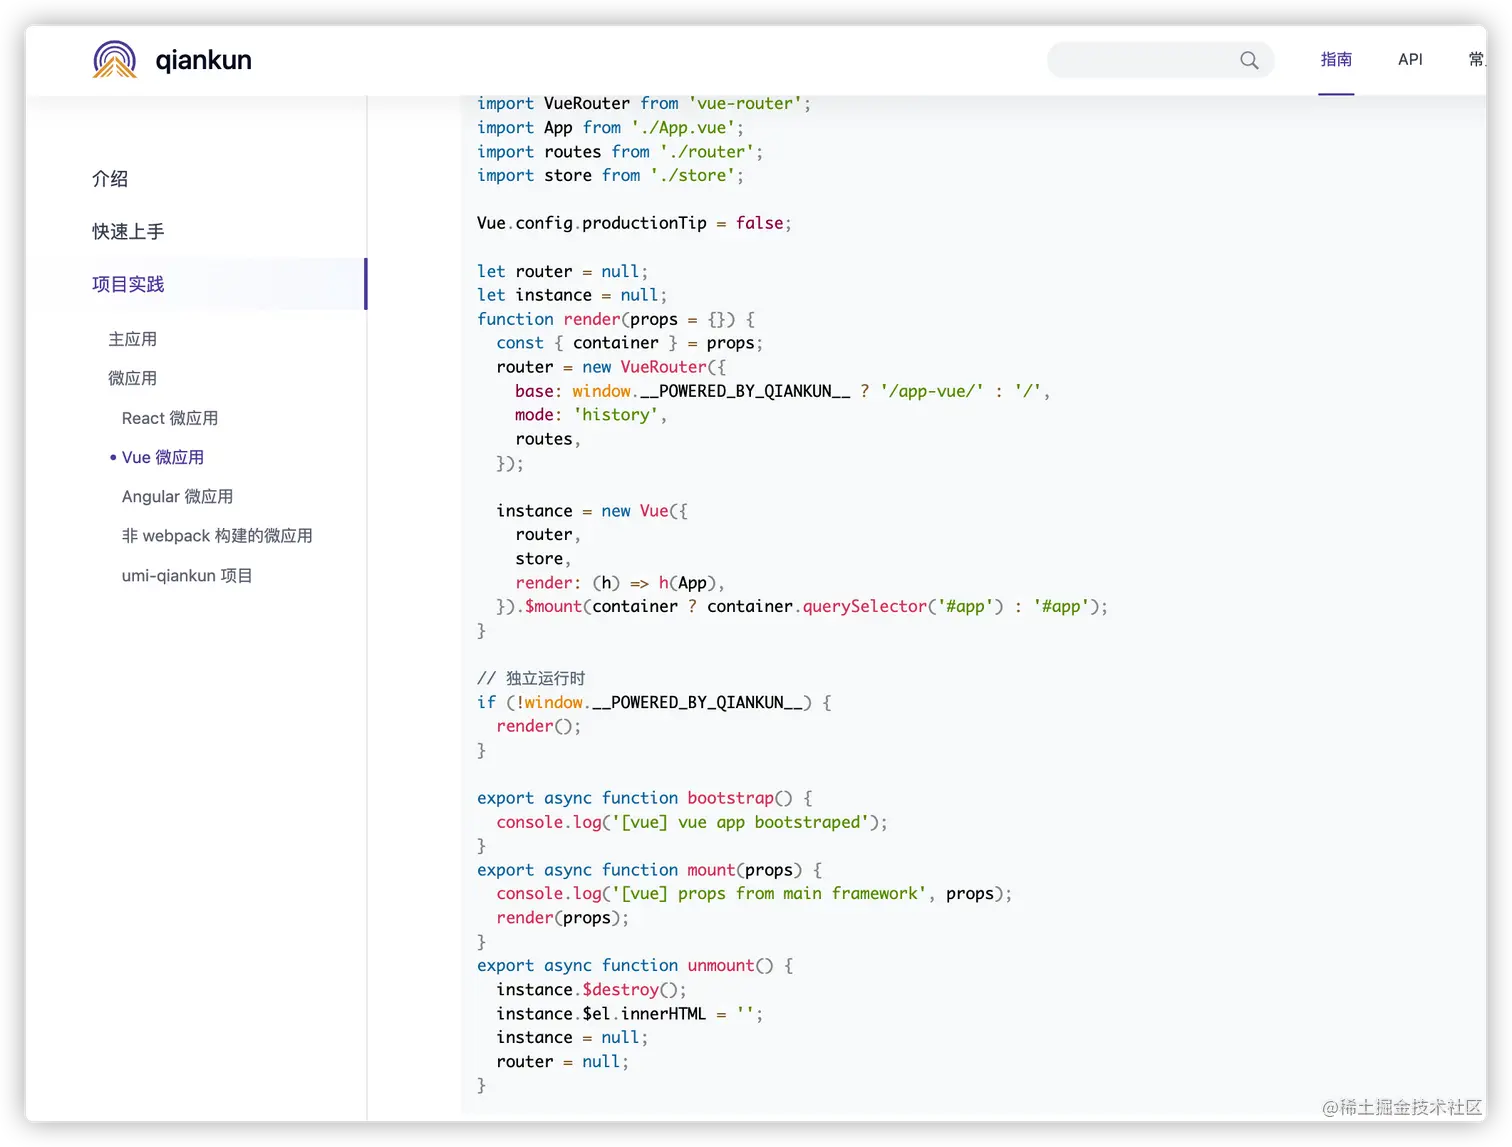The height and width of the screenshot is (1147, 1512).
Task: Click 'let instance = null;' line
Action: (x=572, y=296)
